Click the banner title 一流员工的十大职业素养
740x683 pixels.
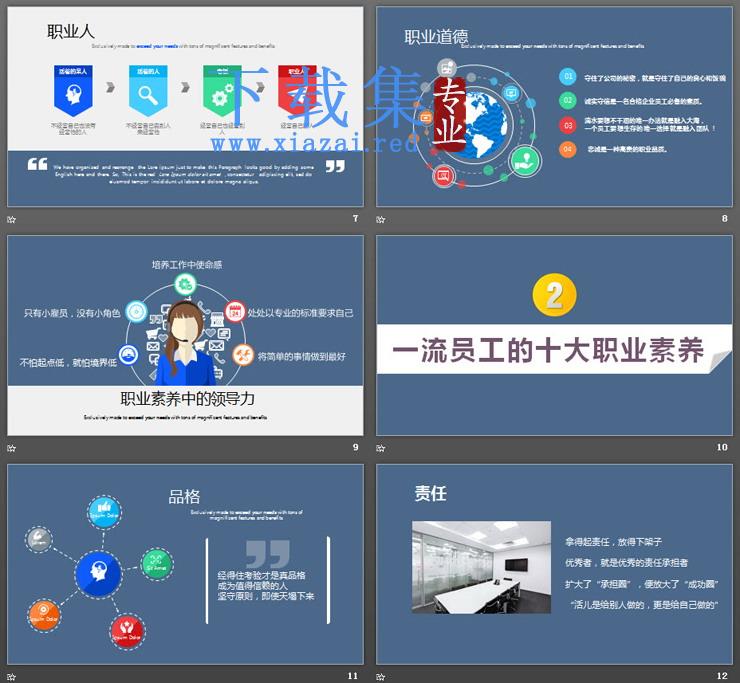tap(548, 350)
